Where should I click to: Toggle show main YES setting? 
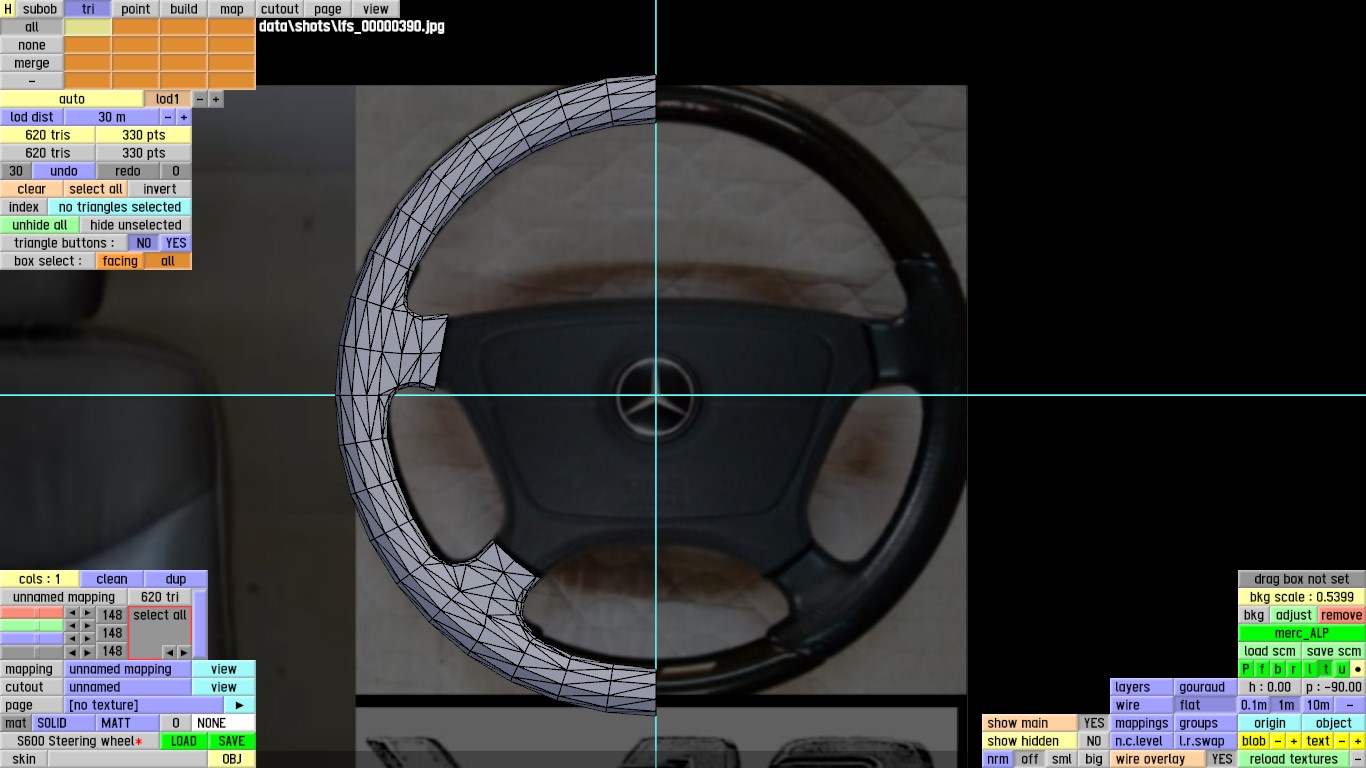[x=1094, y=723]
